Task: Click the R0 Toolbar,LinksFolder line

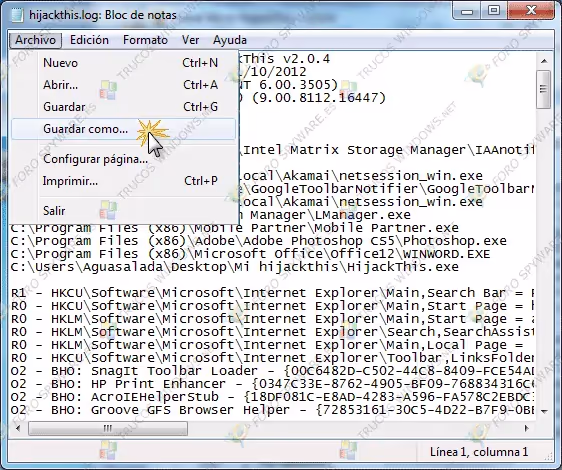Action: pyautogui.click(x=272, y=358)
